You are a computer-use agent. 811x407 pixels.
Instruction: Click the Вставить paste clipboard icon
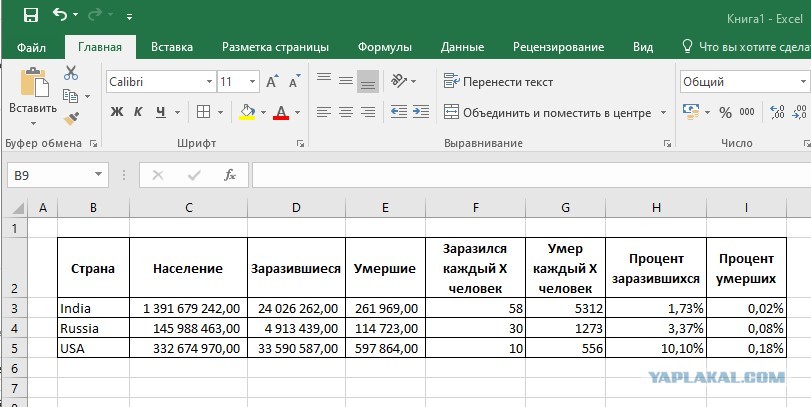coord(34,82)
